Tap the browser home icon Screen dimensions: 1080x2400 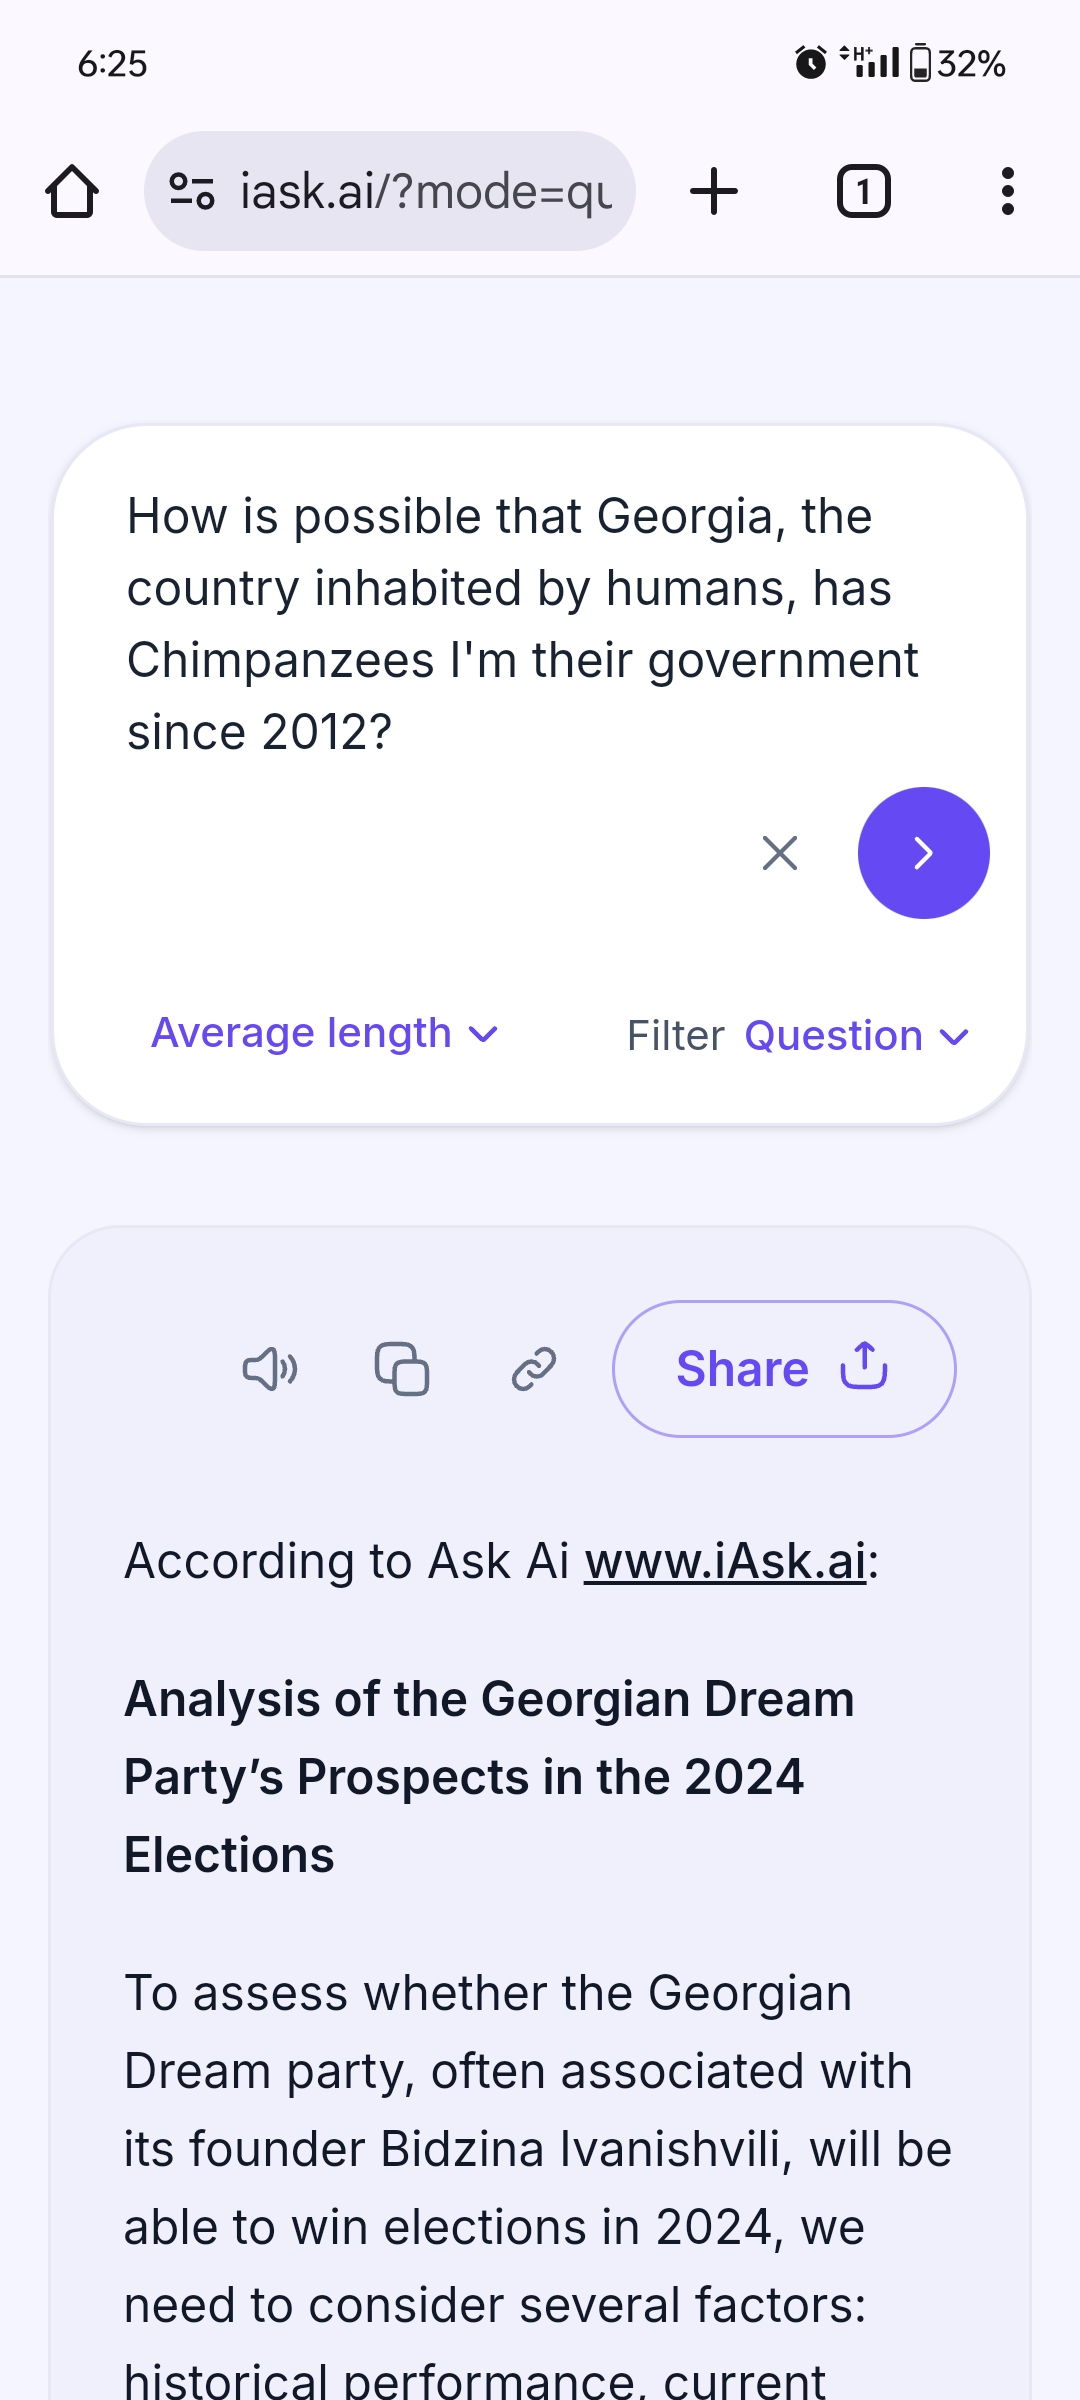72,191
